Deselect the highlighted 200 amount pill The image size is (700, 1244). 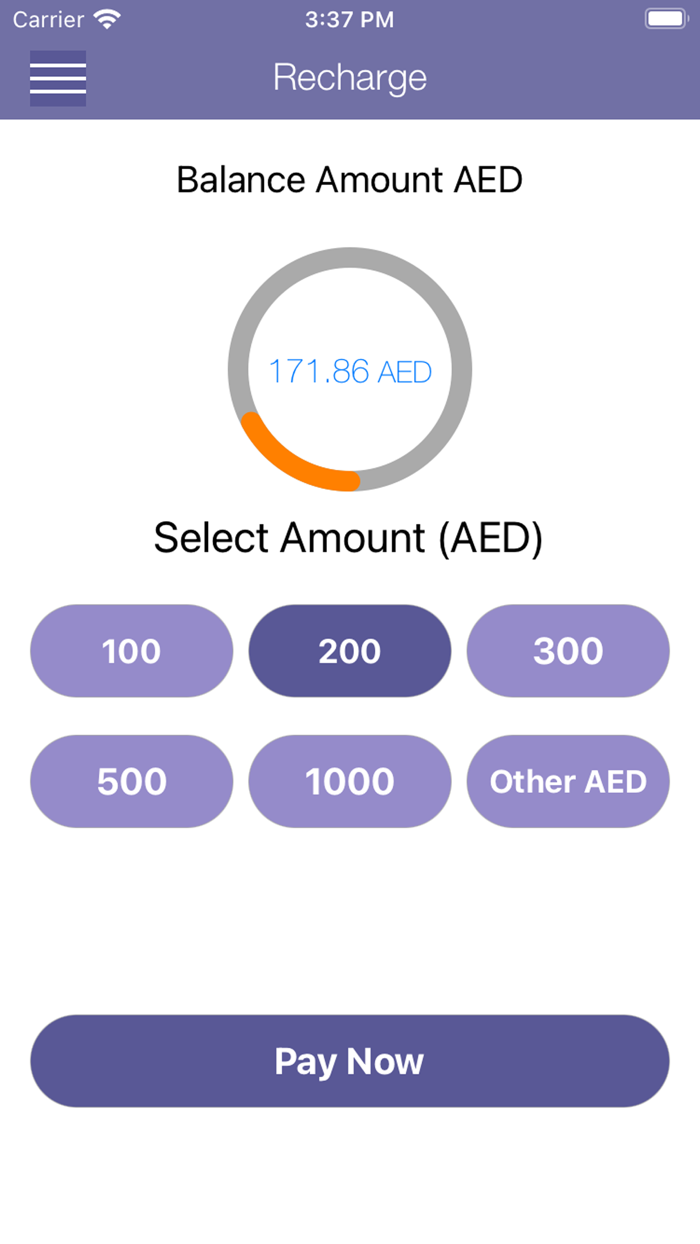click(x=349, y=651)
